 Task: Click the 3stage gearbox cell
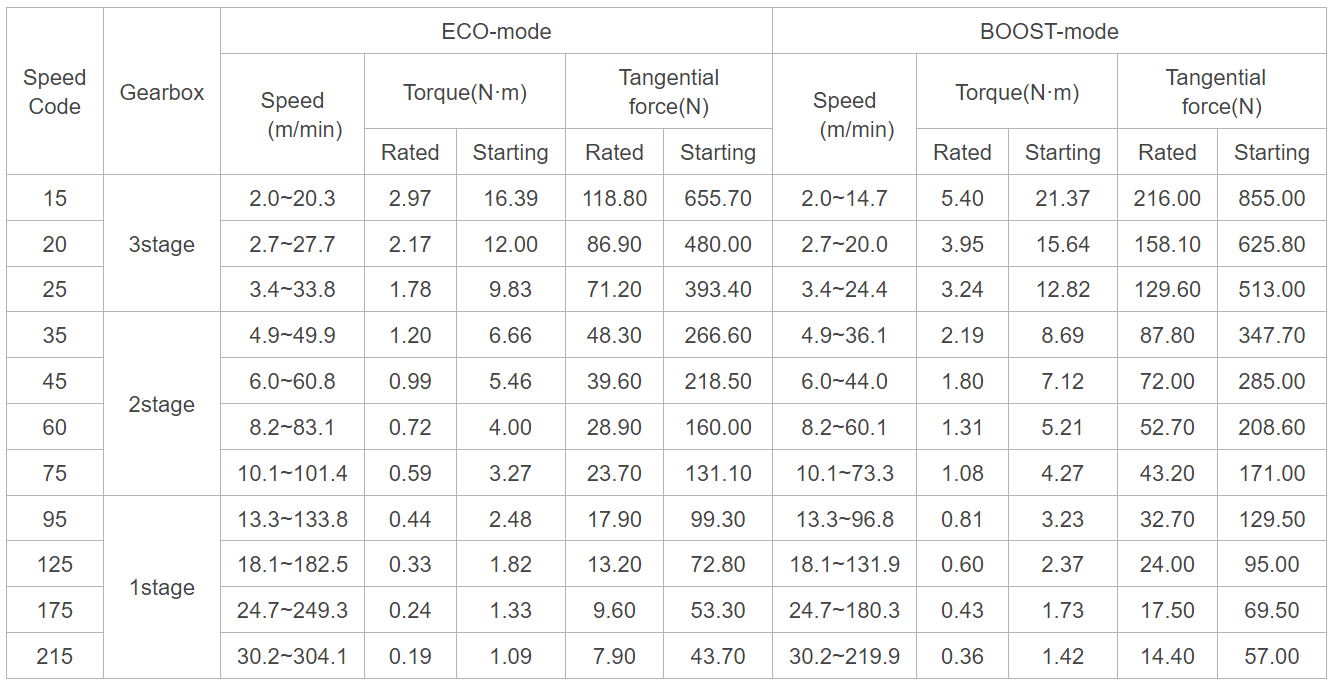162,244
